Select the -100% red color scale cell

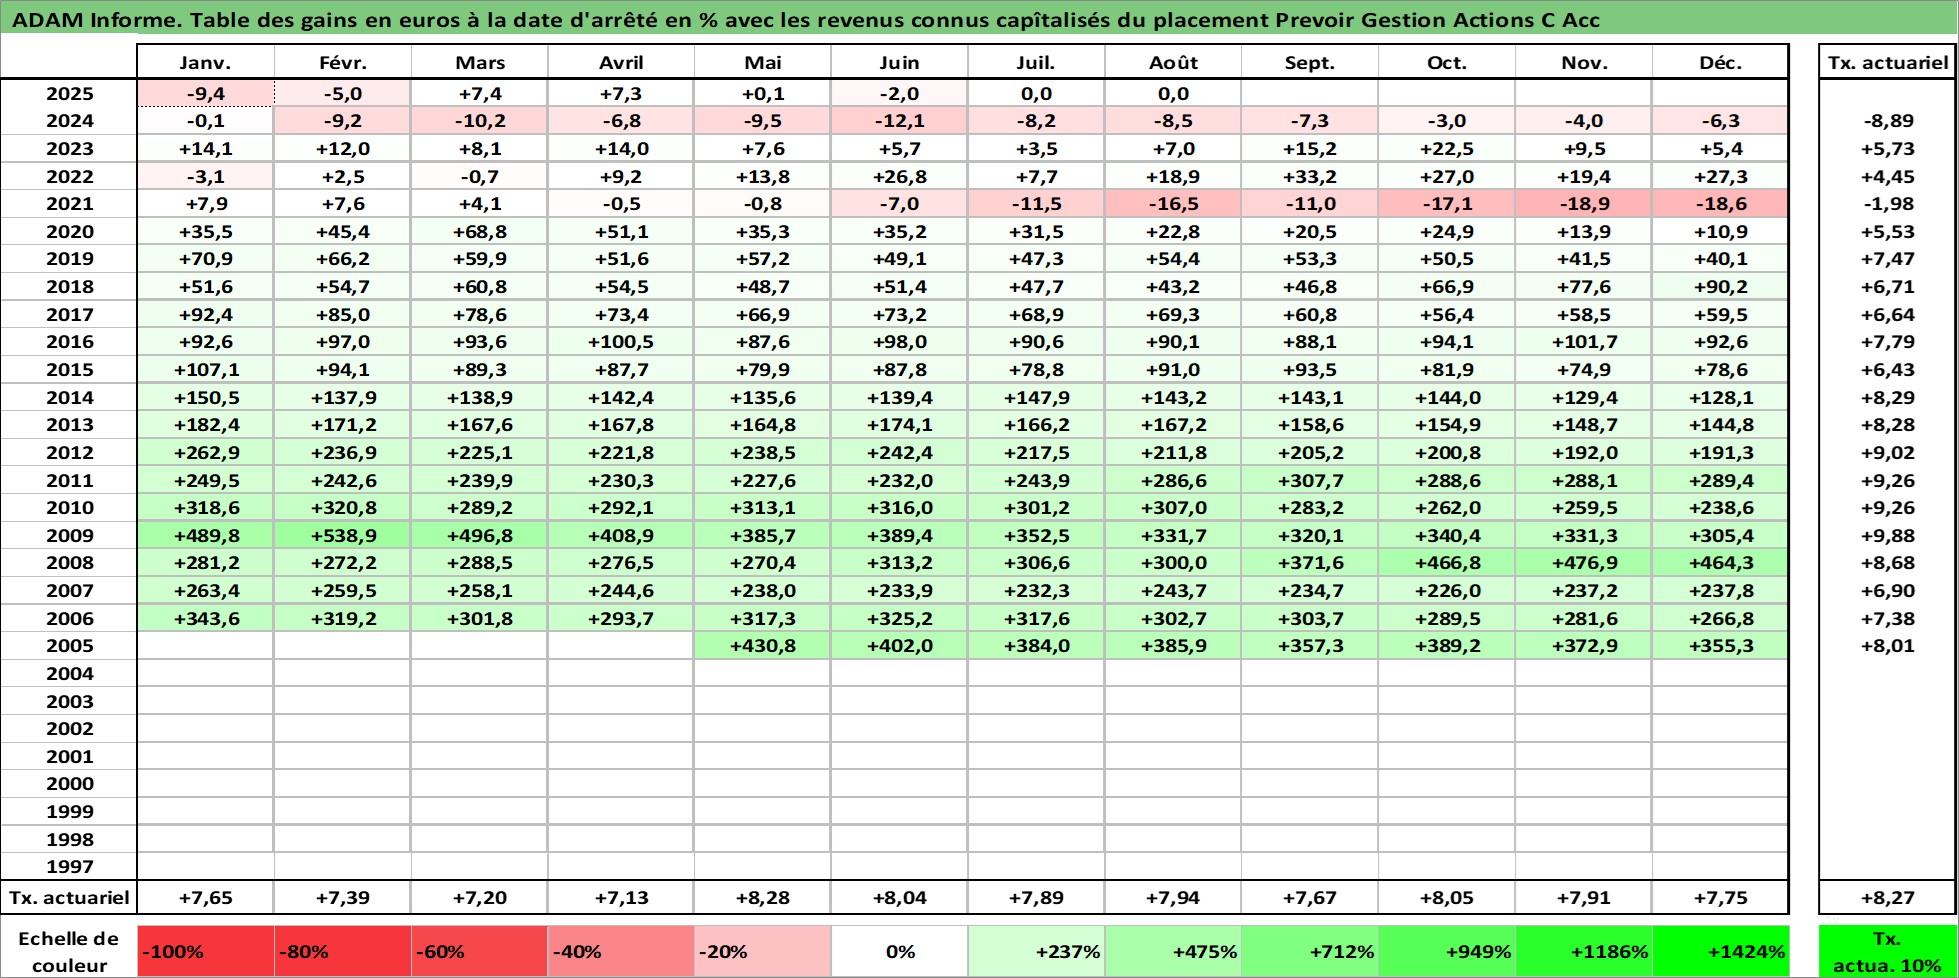[x=205, y=951]
